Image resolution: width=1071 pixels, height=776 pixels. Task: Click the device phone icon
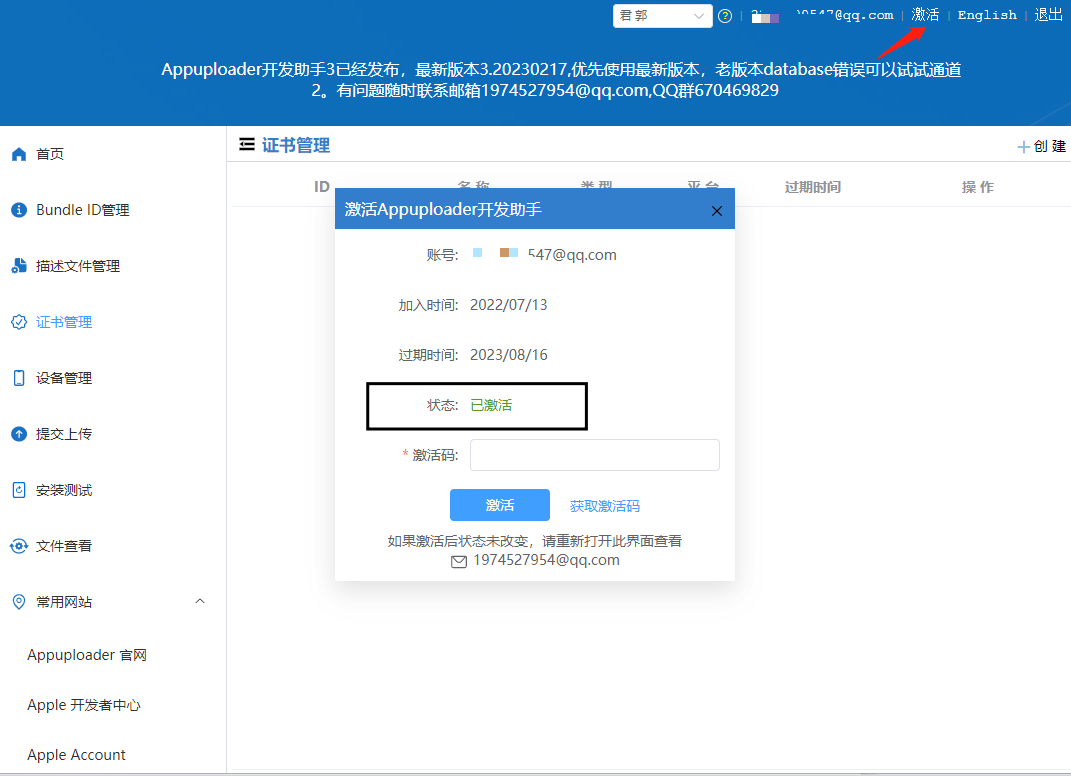click(x=19, y=378)
